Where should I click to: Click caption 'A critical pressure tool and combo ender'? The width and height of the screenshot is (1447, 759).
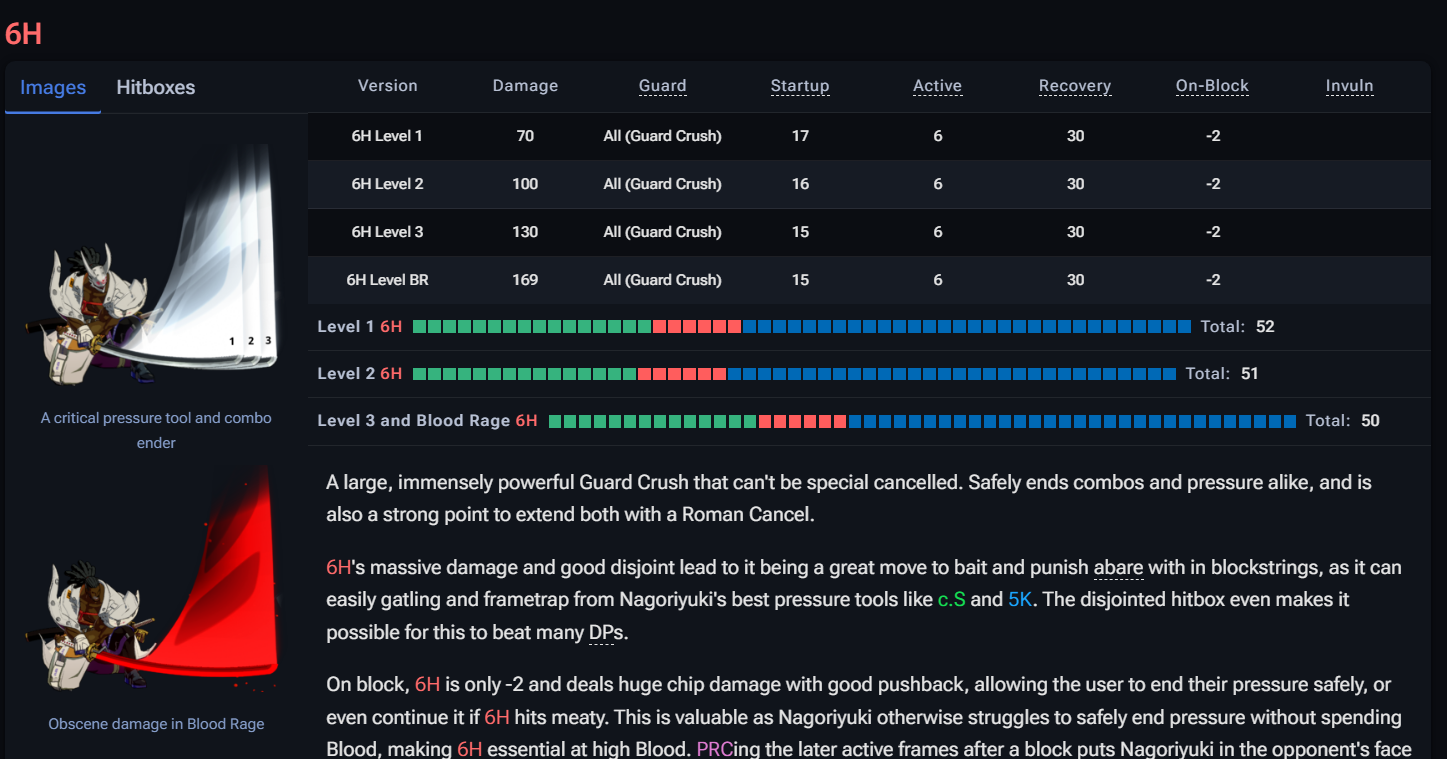click(x=156, y=430)
